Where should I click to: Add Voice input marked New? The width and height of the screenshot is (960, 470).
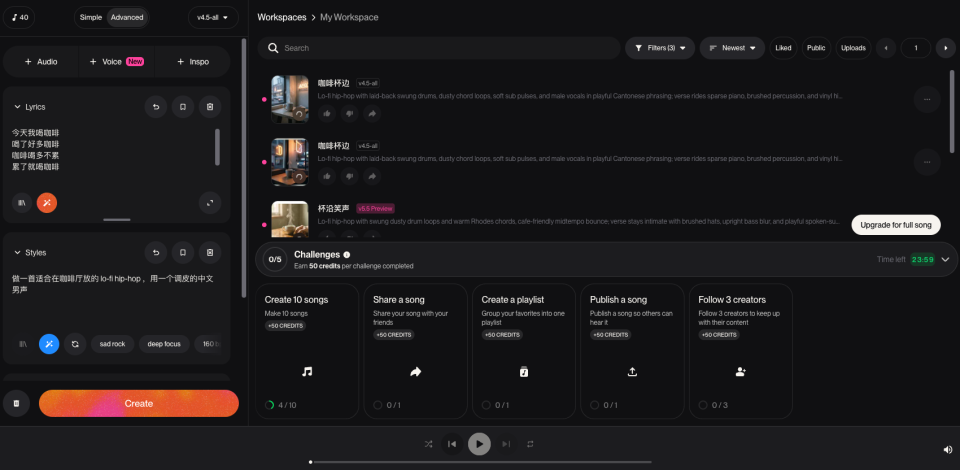[116, 62]
